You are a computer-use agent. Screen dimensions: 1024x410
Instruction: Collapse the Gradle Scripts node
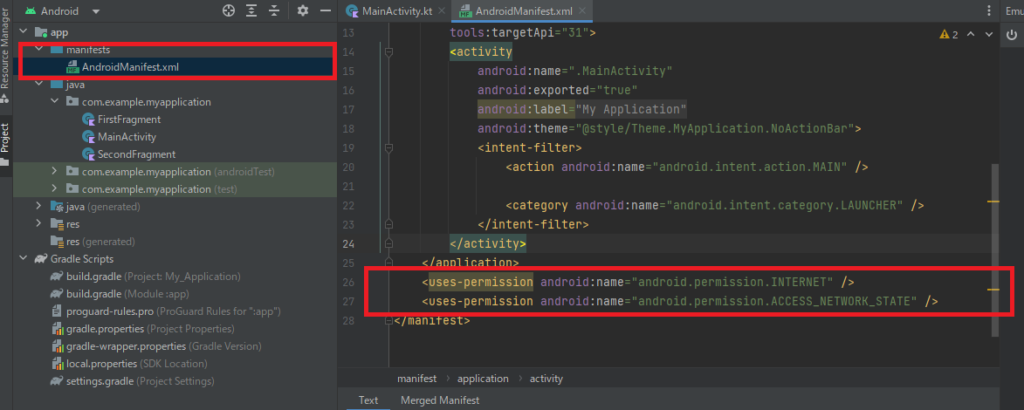tap(22, 259)
